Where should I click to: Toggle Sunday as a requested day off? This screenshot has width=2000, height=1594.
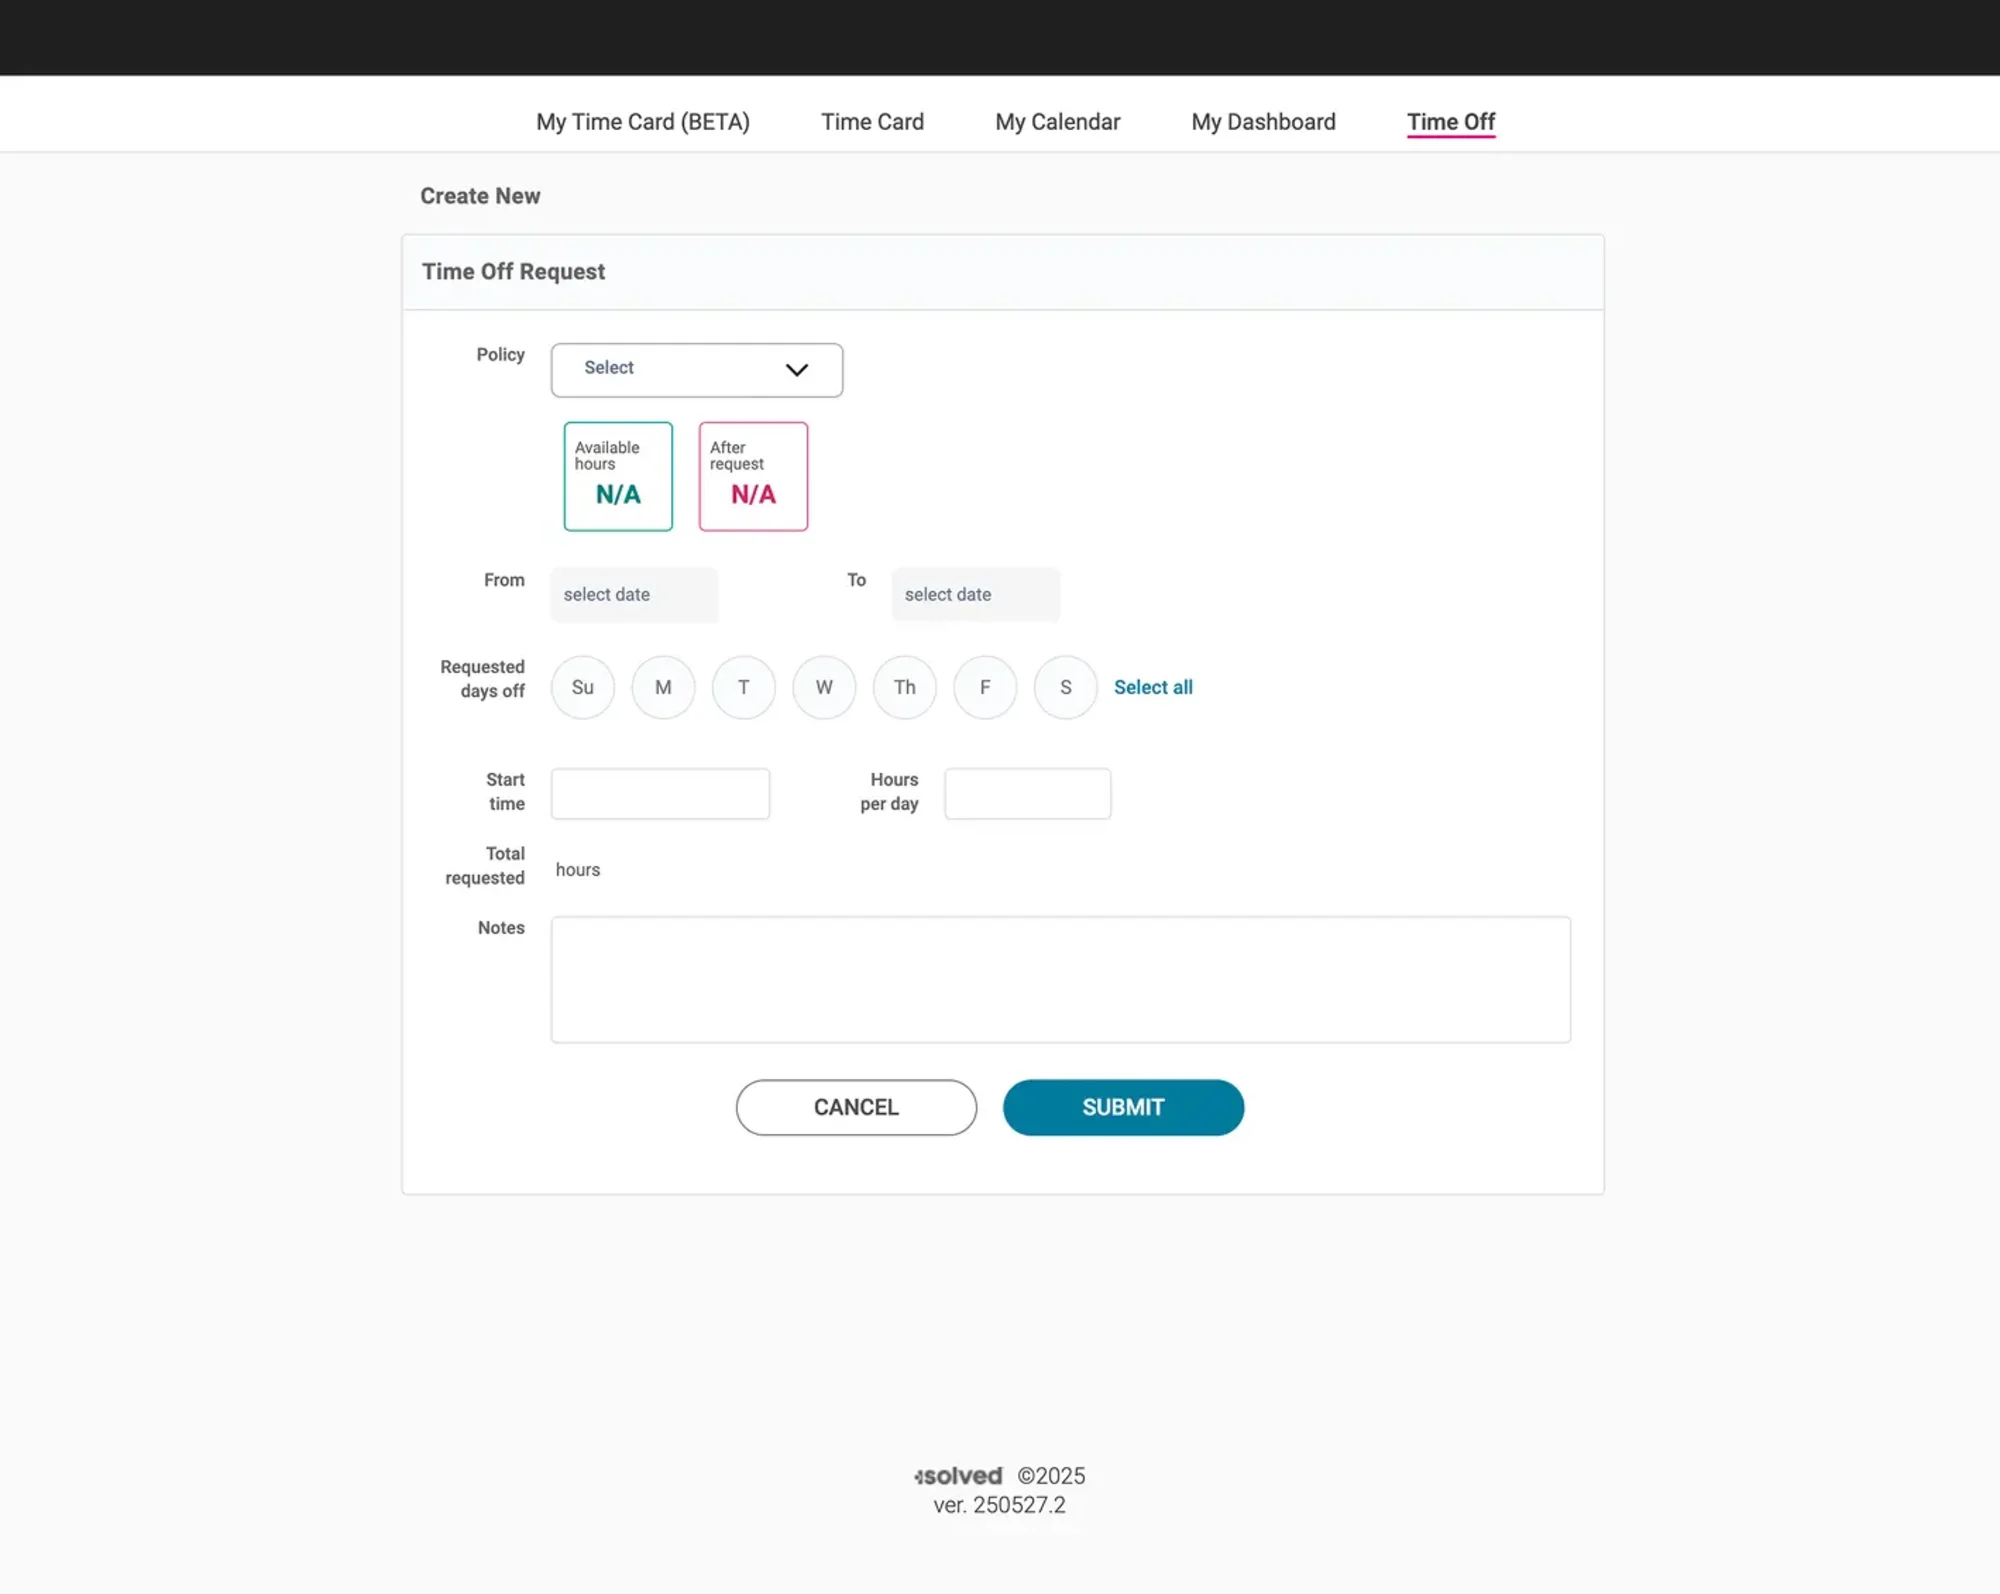582,687
